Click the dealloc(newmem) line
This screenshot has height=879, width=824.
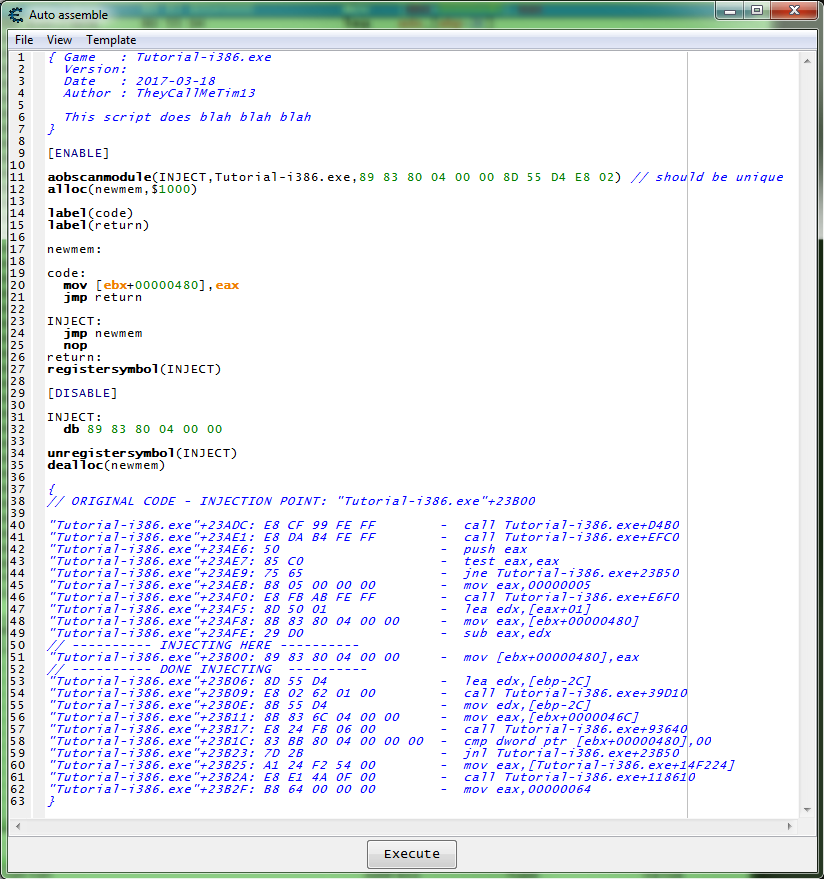(x=106, y=465)
